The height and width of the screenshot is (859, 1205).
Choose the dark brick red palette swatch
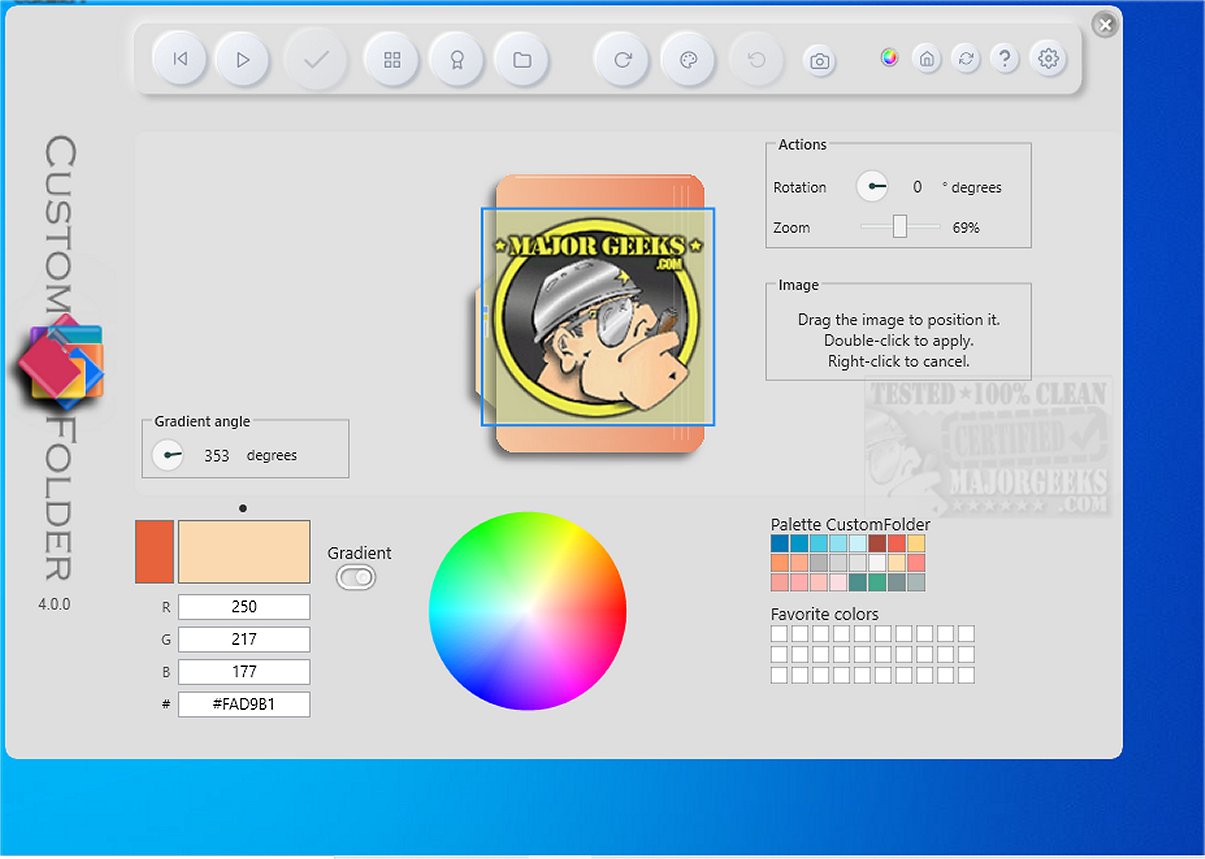(x=877, y=543)
